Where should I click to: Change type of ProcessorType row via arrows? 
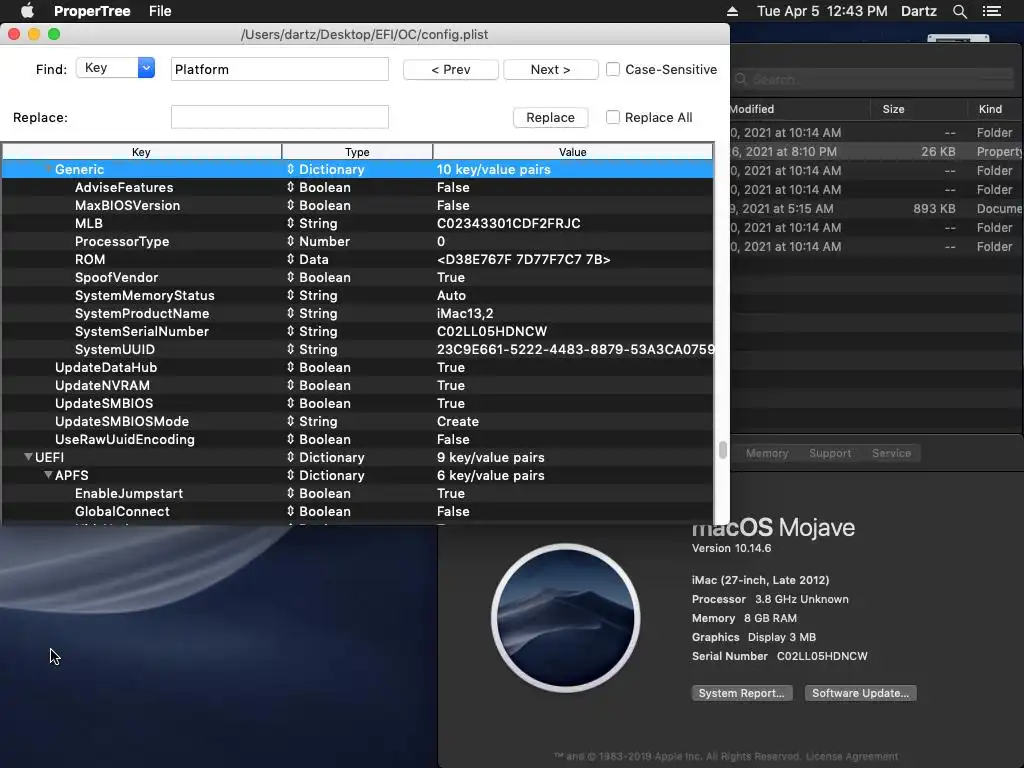(291, 241)
